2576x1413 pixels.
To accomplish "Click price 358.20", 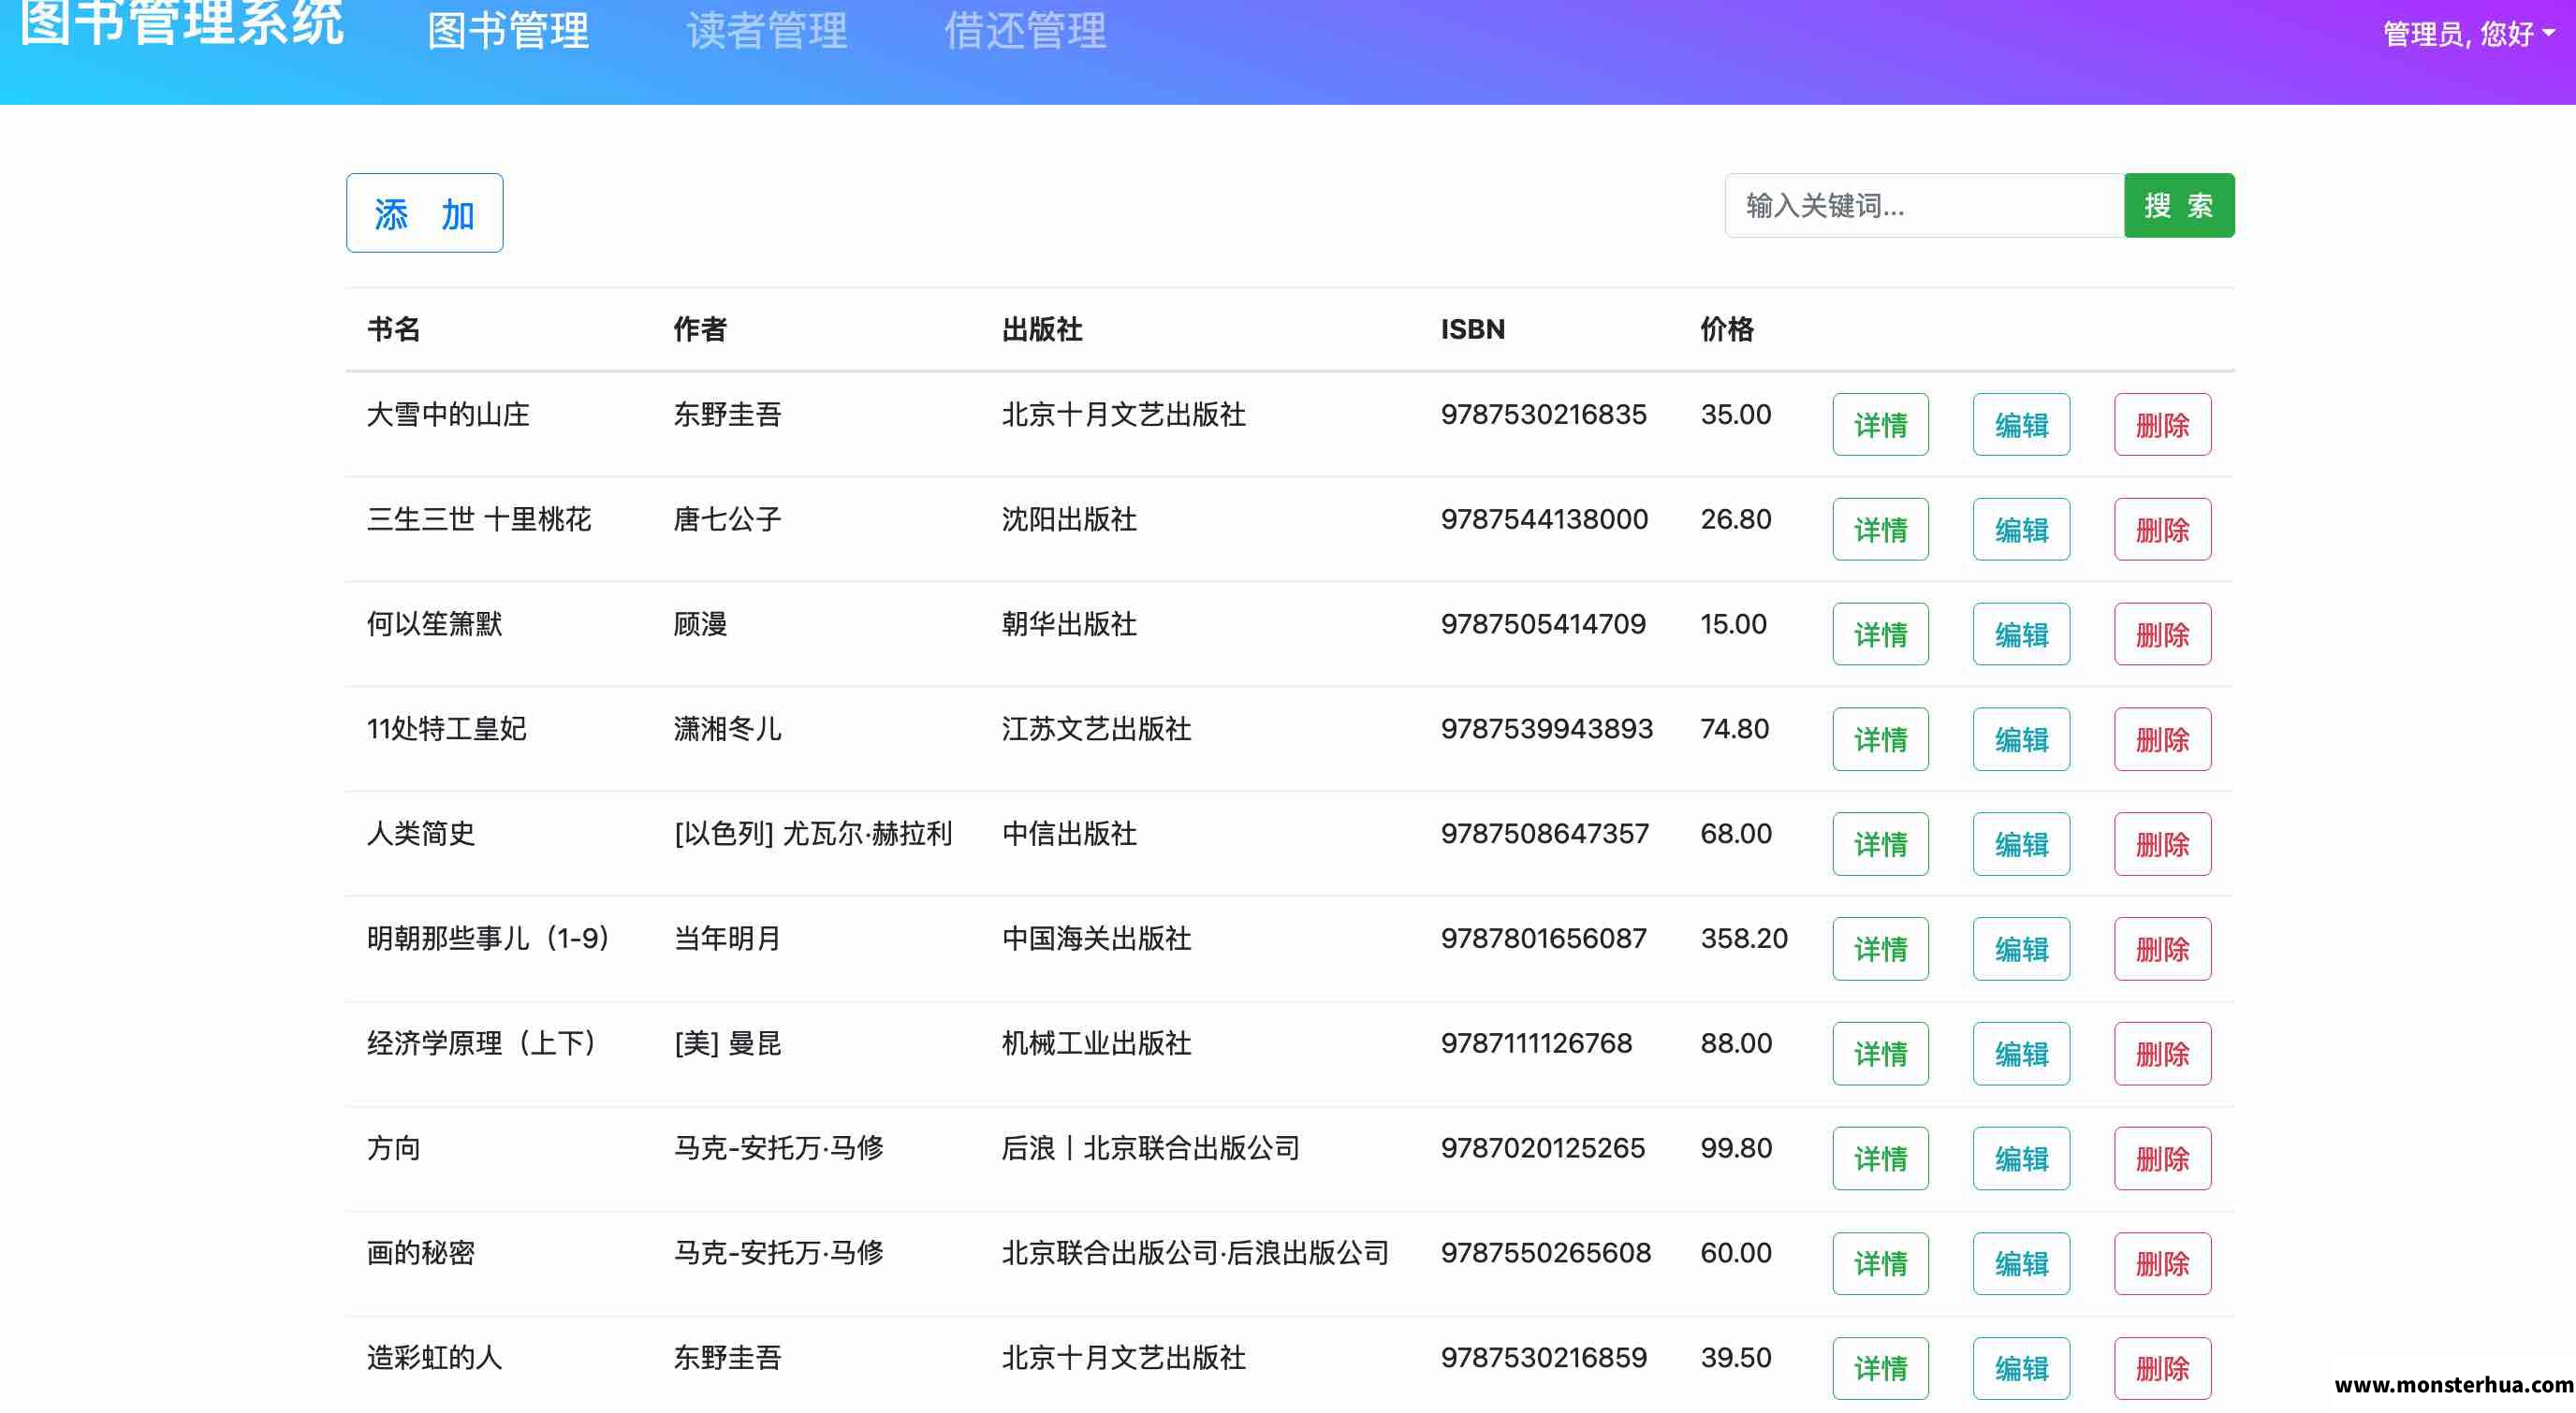I will pos(1744,939).
